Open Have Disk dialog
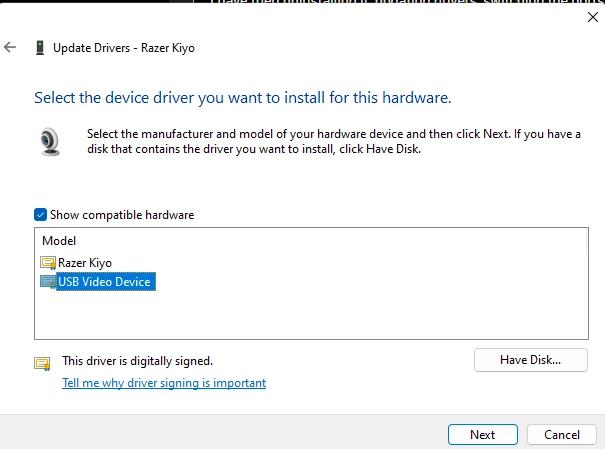 click(x=531, y=360)
